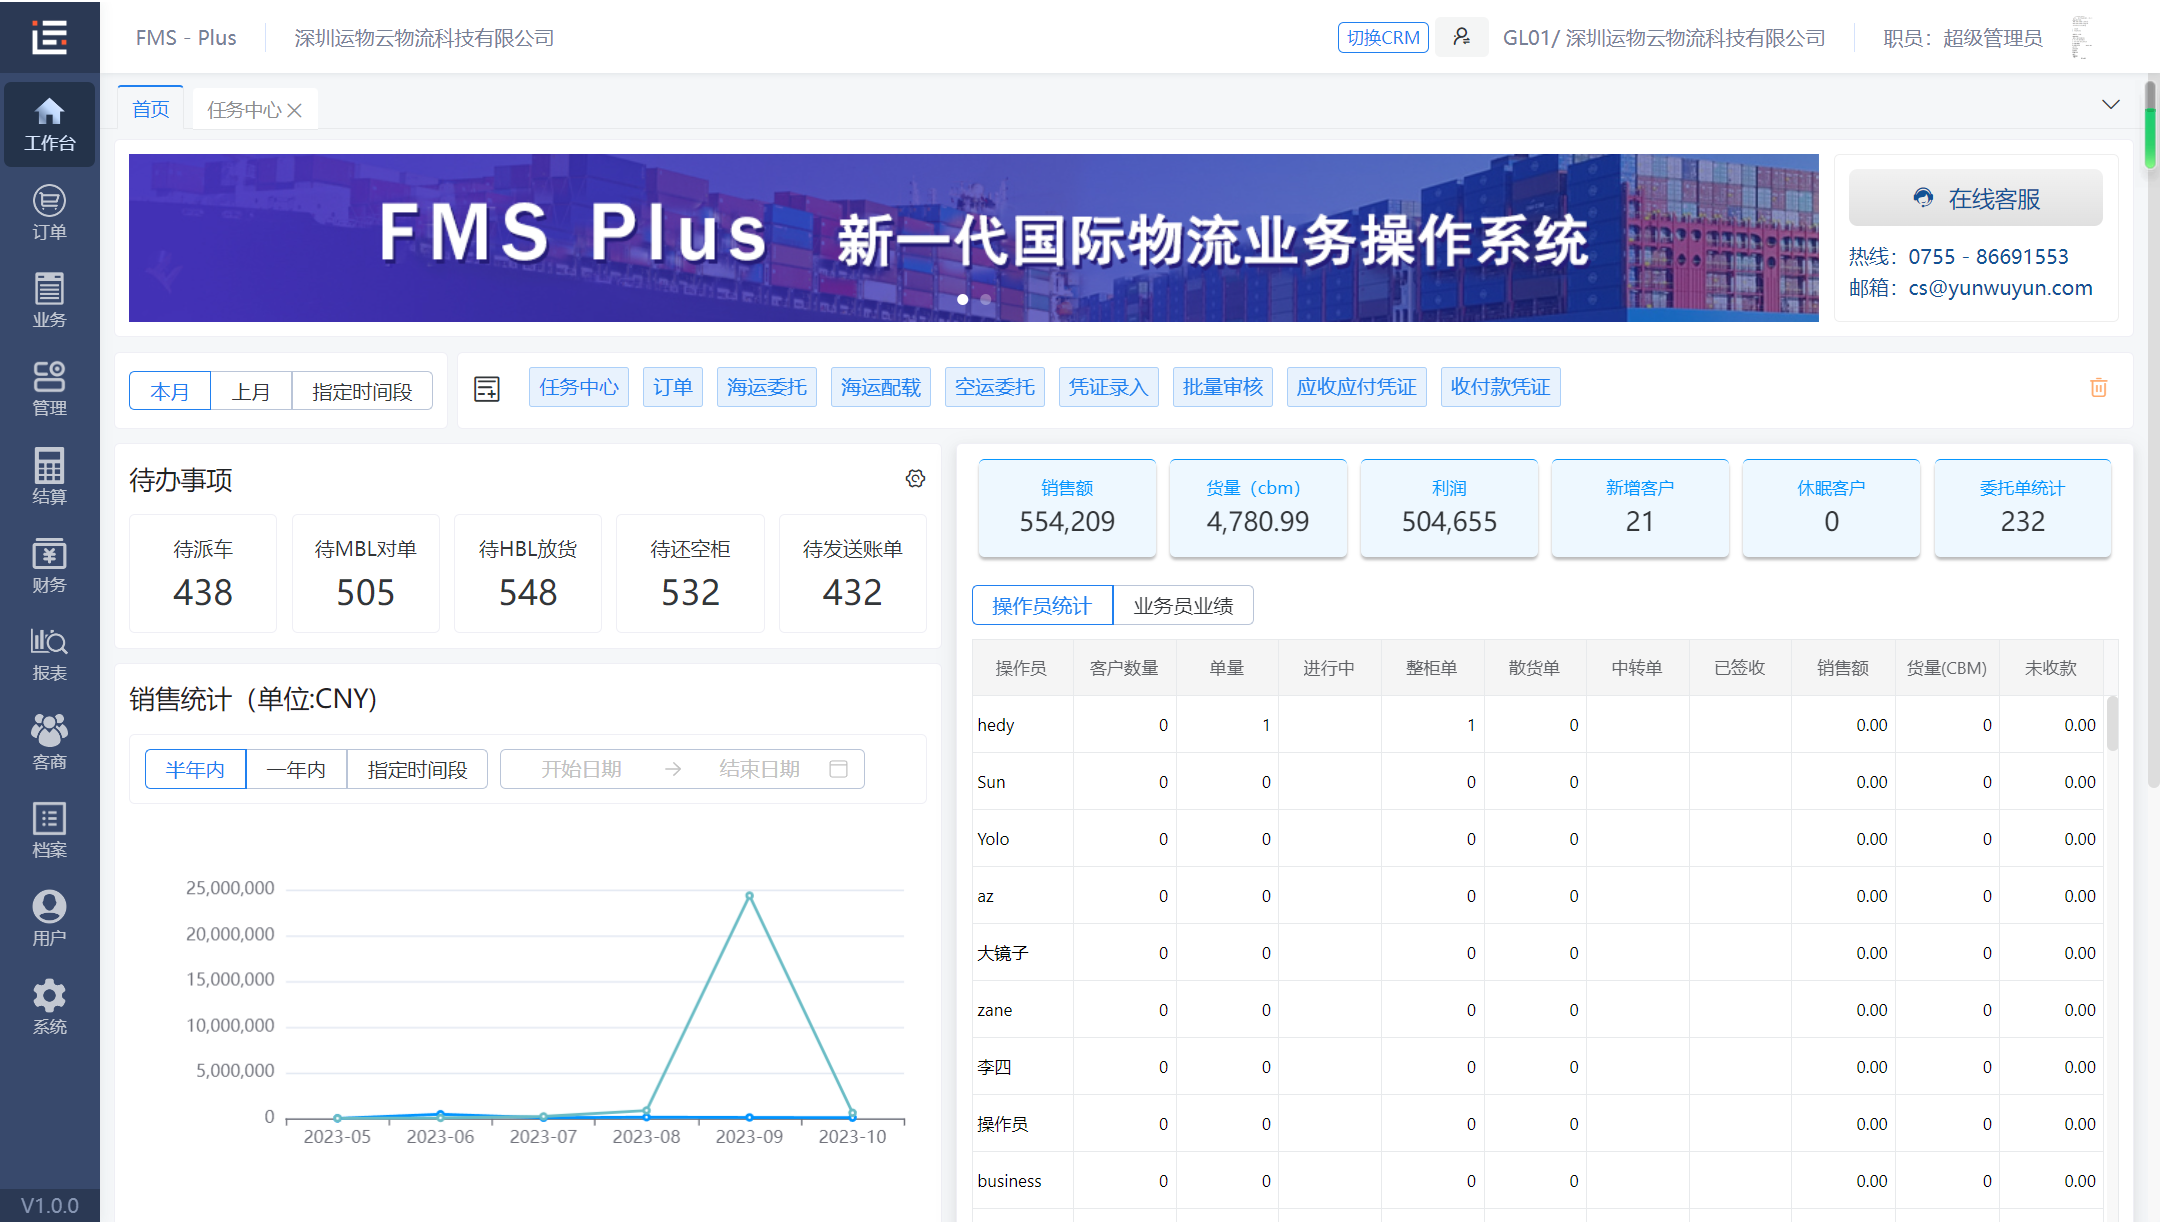Open the 工作台 workbench sidebar icon

(x=49, y=124)
